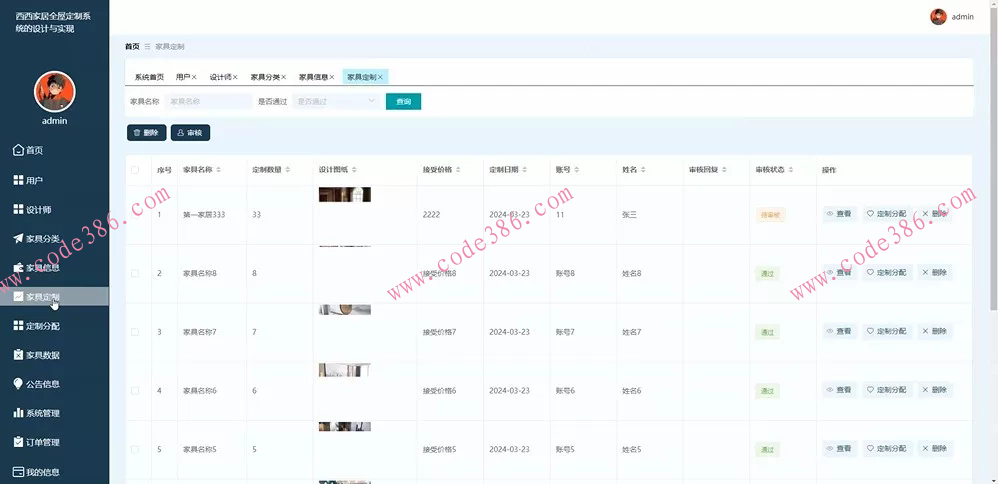This screenshot has height=484, width=998.
Task: Delete the 第一家居333 row
Action: click(x=935, y=214)
